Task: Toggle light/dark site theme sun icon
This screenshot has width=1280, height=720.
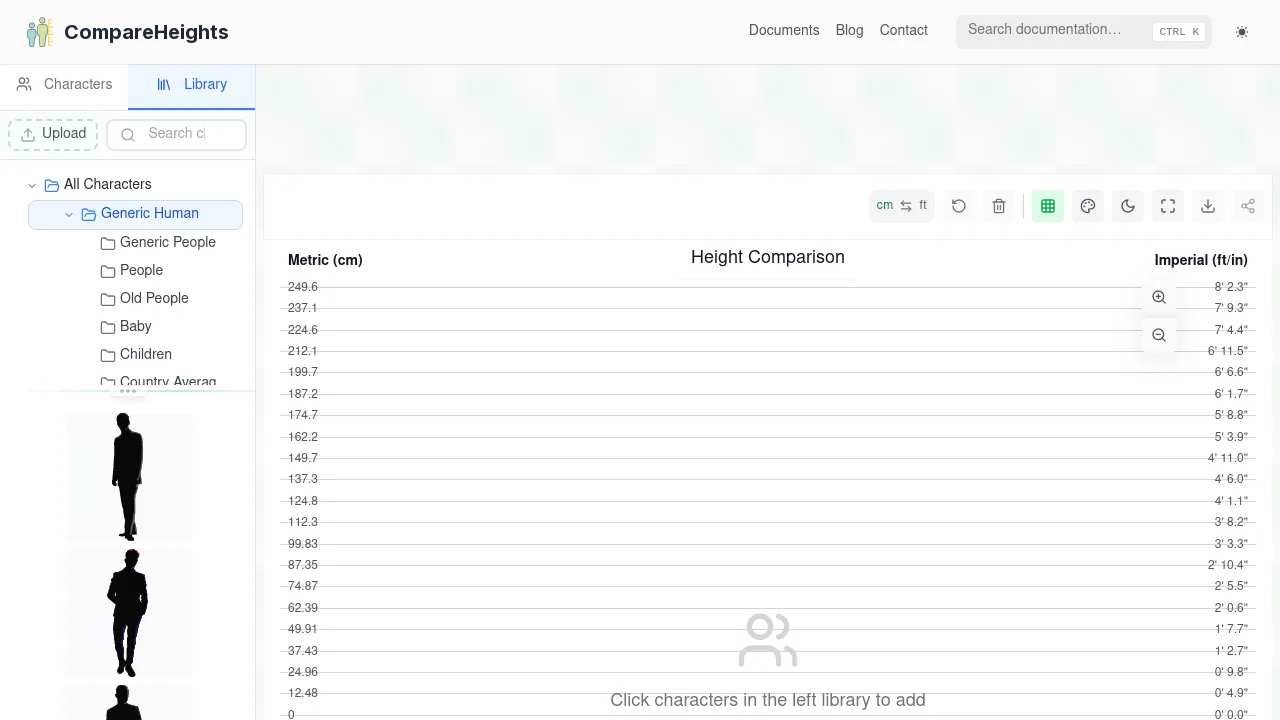Action: pyautogui.click(x=1242, y=32)
